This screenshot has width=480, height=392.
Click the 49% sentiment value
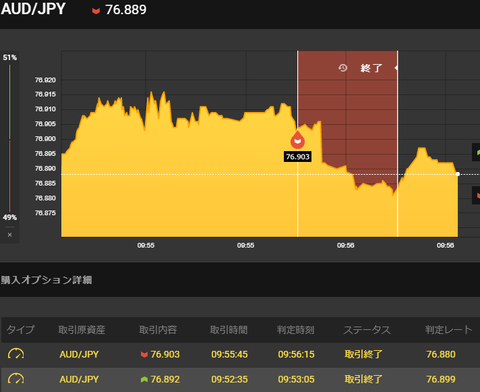tap(10, 217)
